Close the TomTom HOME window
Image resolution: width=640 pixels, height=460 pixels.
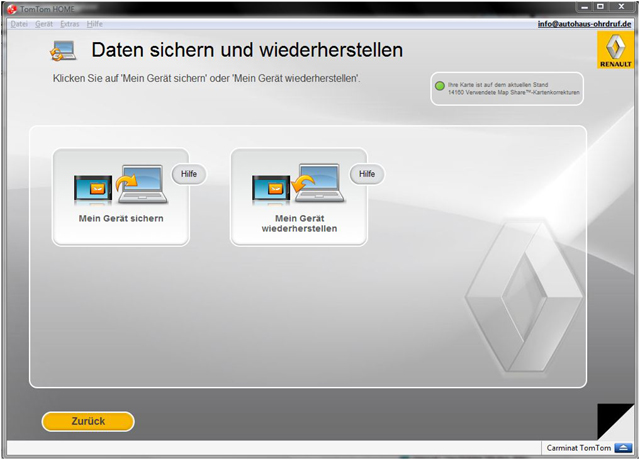[619, 7]
